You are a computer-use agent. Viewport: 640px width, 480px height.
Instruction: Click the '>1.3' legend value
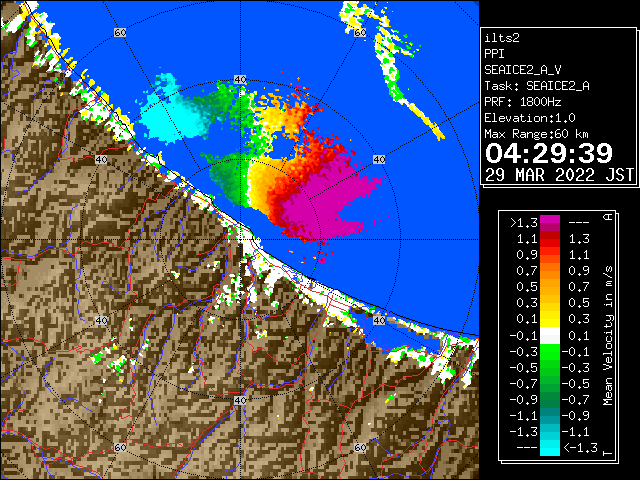pyautogui.click(x=523, y=223)
